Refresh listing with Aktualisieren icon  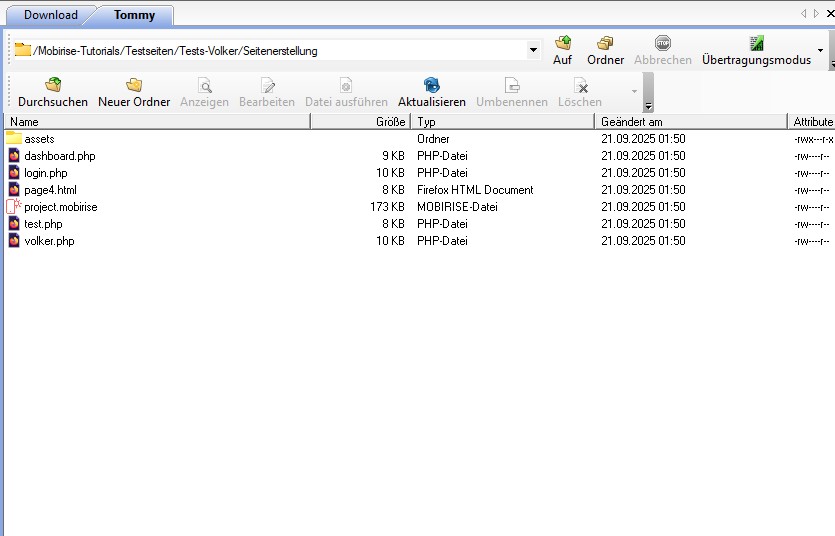[431, 85]
